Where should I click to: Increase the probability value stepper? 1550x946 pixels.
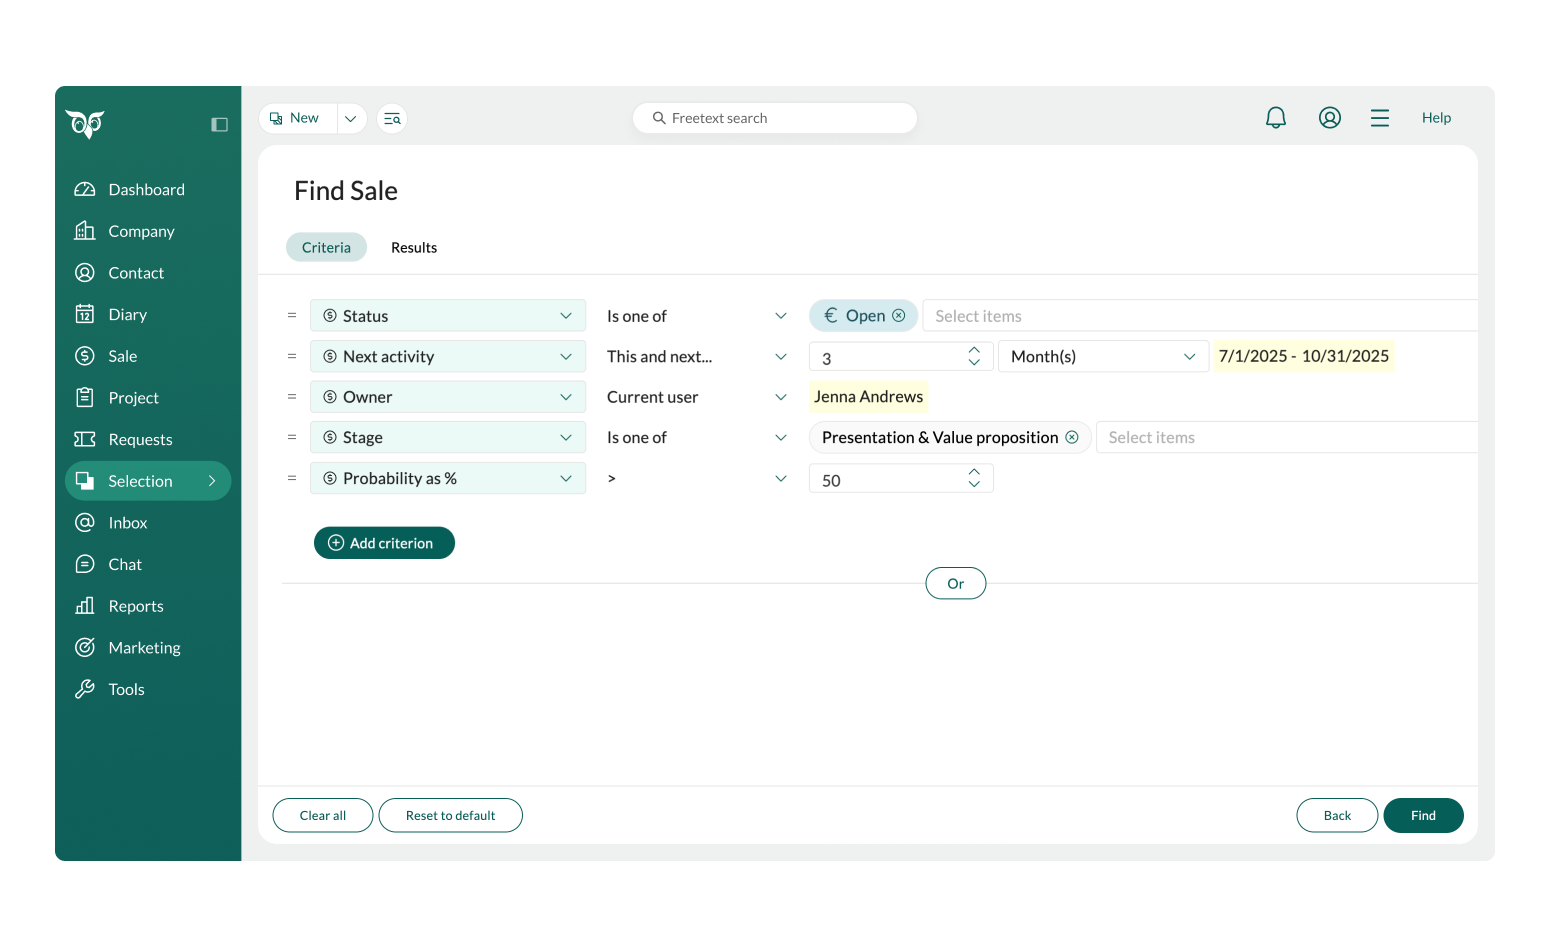click(974, 472)
